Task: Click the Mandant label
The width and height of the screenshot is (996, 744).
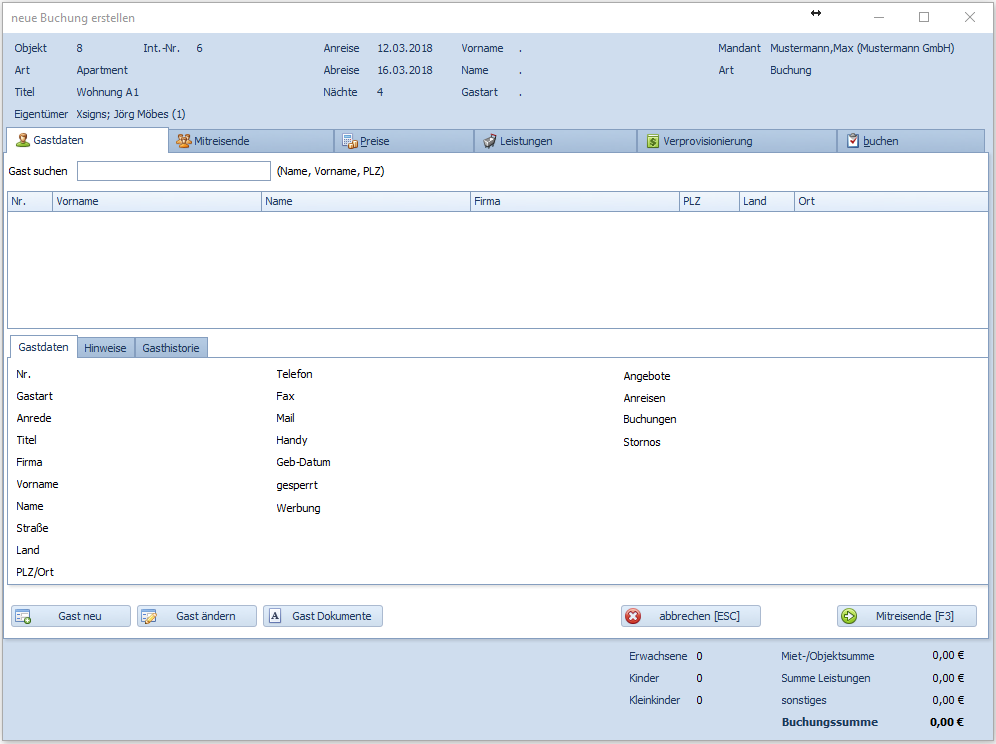Action: [739, 48]
